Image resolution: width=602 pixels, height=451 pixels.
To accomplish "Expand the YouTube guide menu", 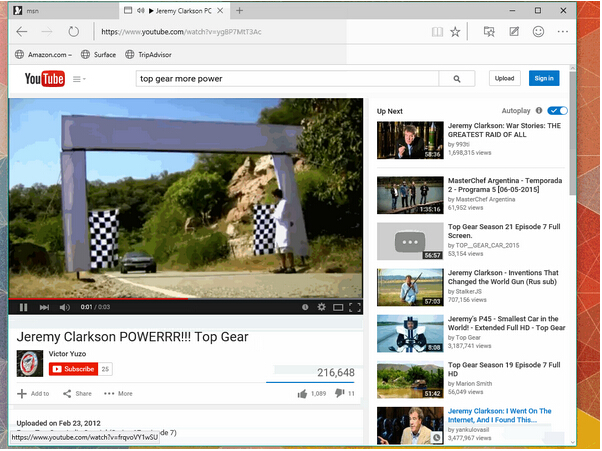I will [x=79, y=79].
